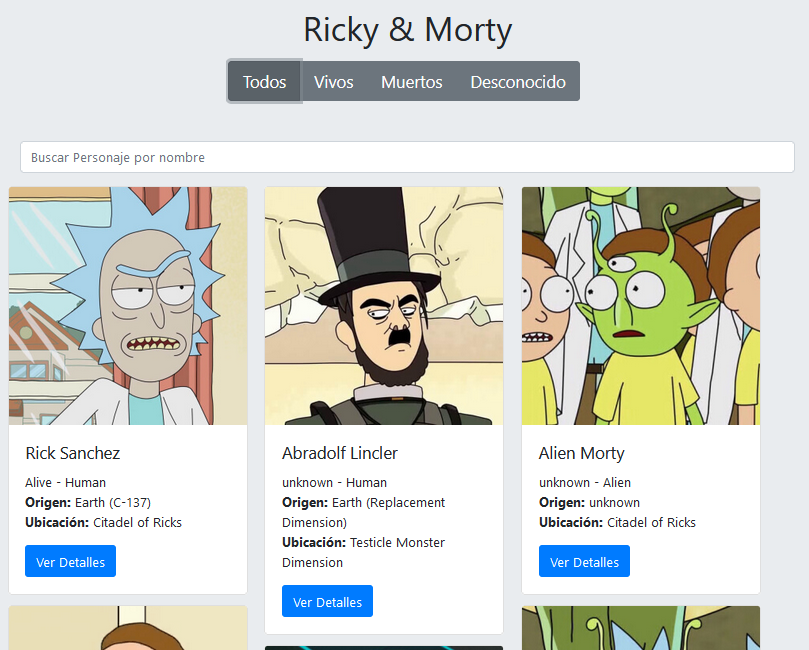Open the bottom-right partially visible character card
The image size is (809, 650).
pyautogui.click(x=640, y=628)
